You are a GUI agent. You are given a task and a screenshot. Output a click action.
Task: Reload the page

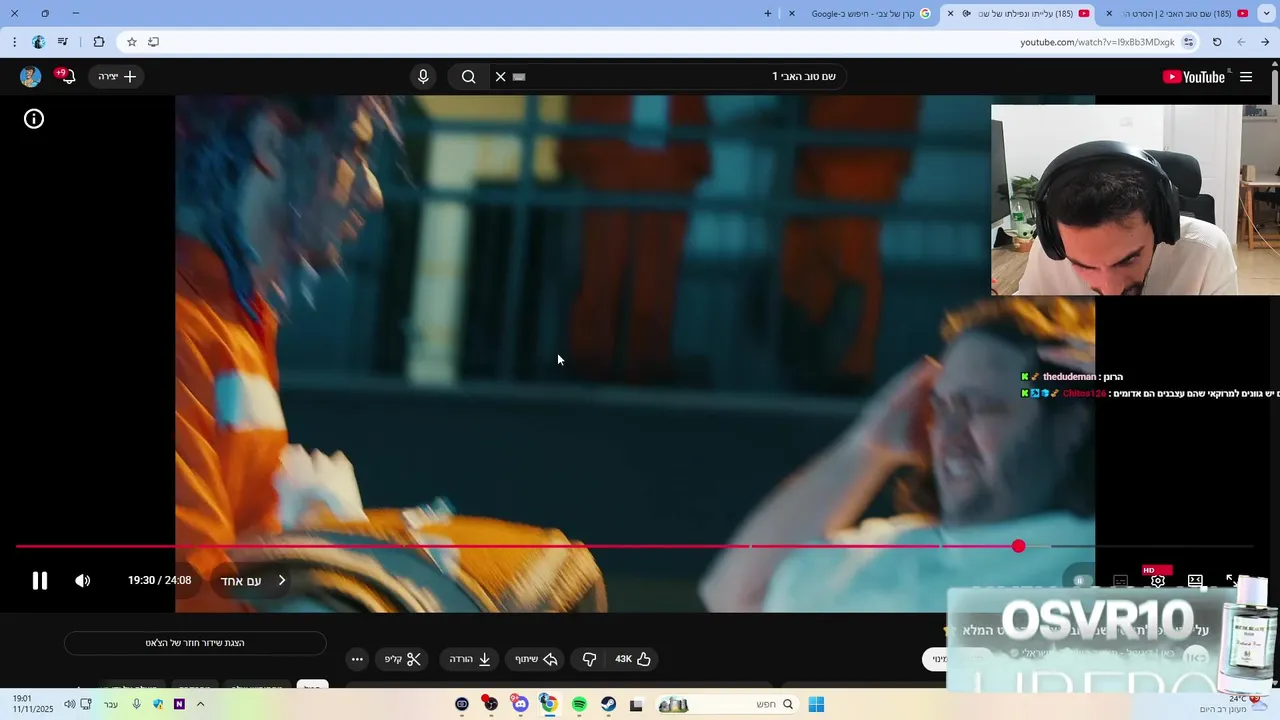pyautogui.click(x=1217, y=42)
